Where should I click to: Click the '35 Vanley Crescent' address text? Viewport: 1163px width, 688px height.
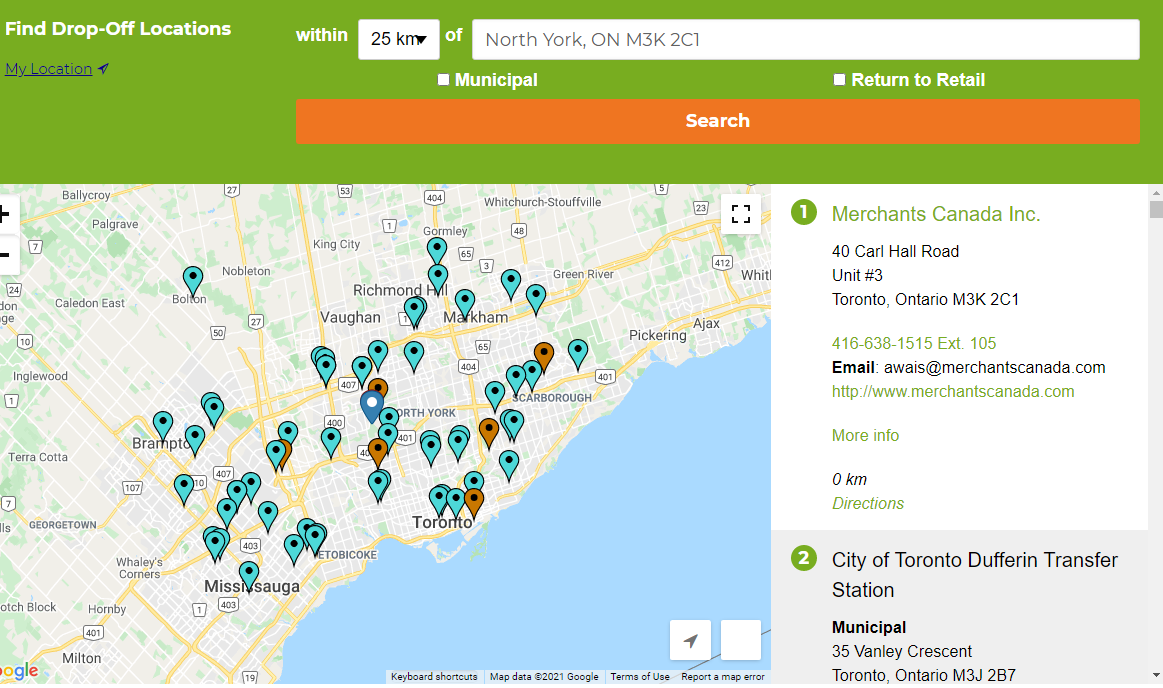coord(901,651)
